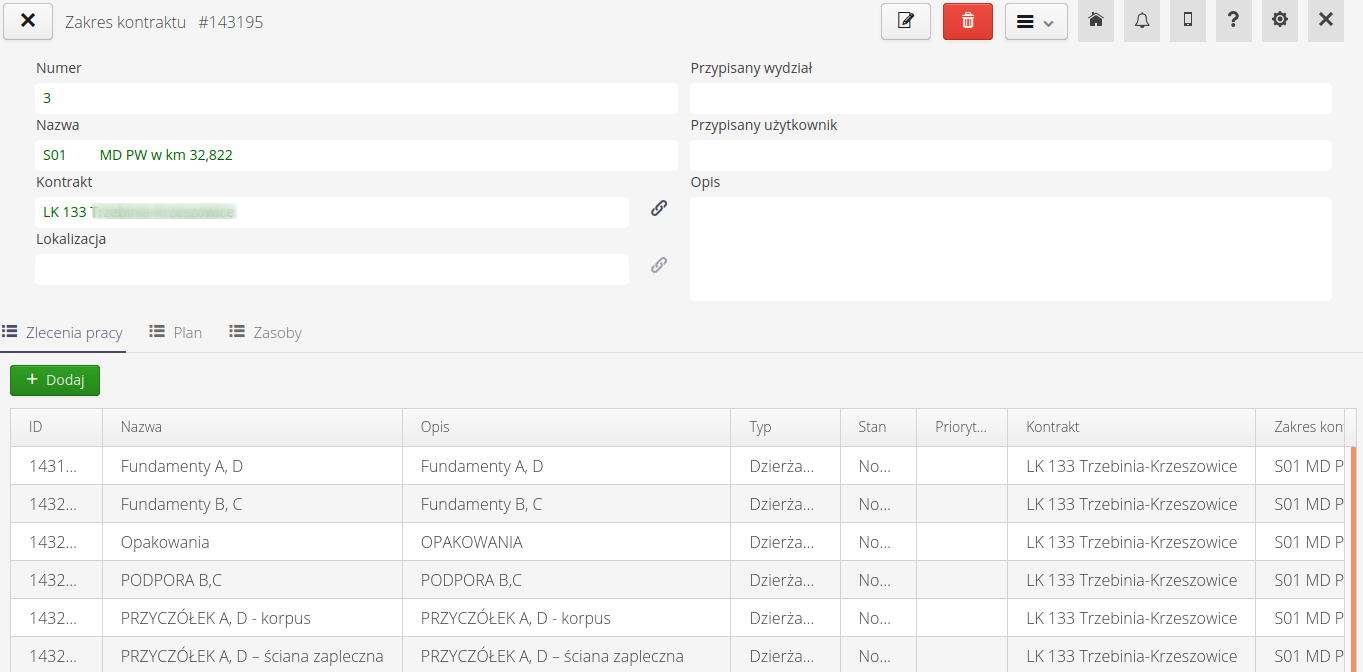Click the Lokalizacja link chain icon
This screenshot has height=672, width=1363.
(x=658, y=265)
